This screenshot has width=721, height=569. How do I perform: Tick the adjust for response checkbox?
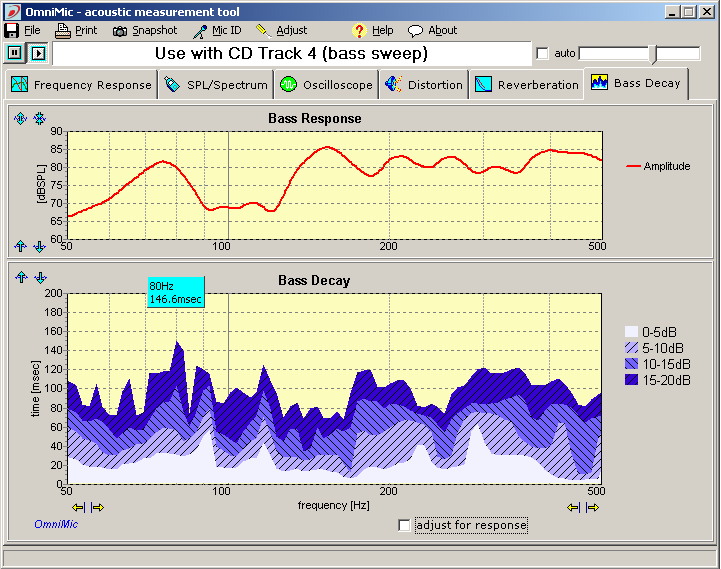click(x=404, y=525)
